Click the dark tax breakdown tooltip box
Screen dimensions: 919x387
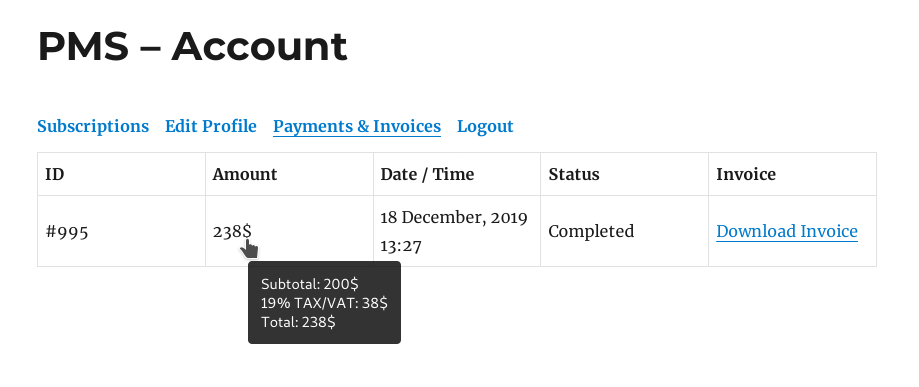click(x=325, y=303)
